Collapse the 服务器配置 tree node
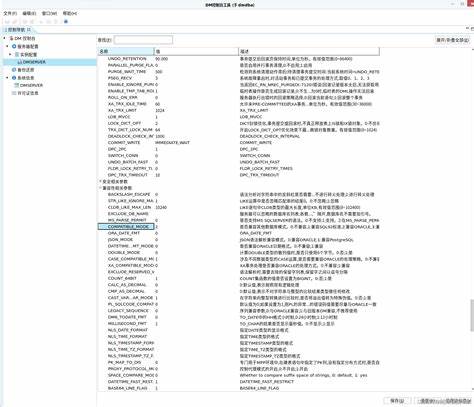The width and height of the screenshot is (474, 407). [x=7, y=46]
